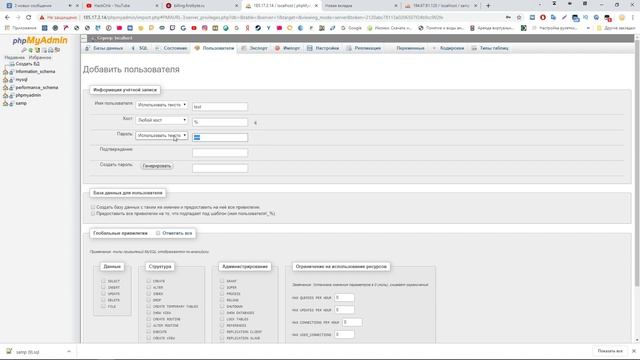Click the Генерировать button
The height and width of the screenshot is (360, 640).
click(157, 166)
